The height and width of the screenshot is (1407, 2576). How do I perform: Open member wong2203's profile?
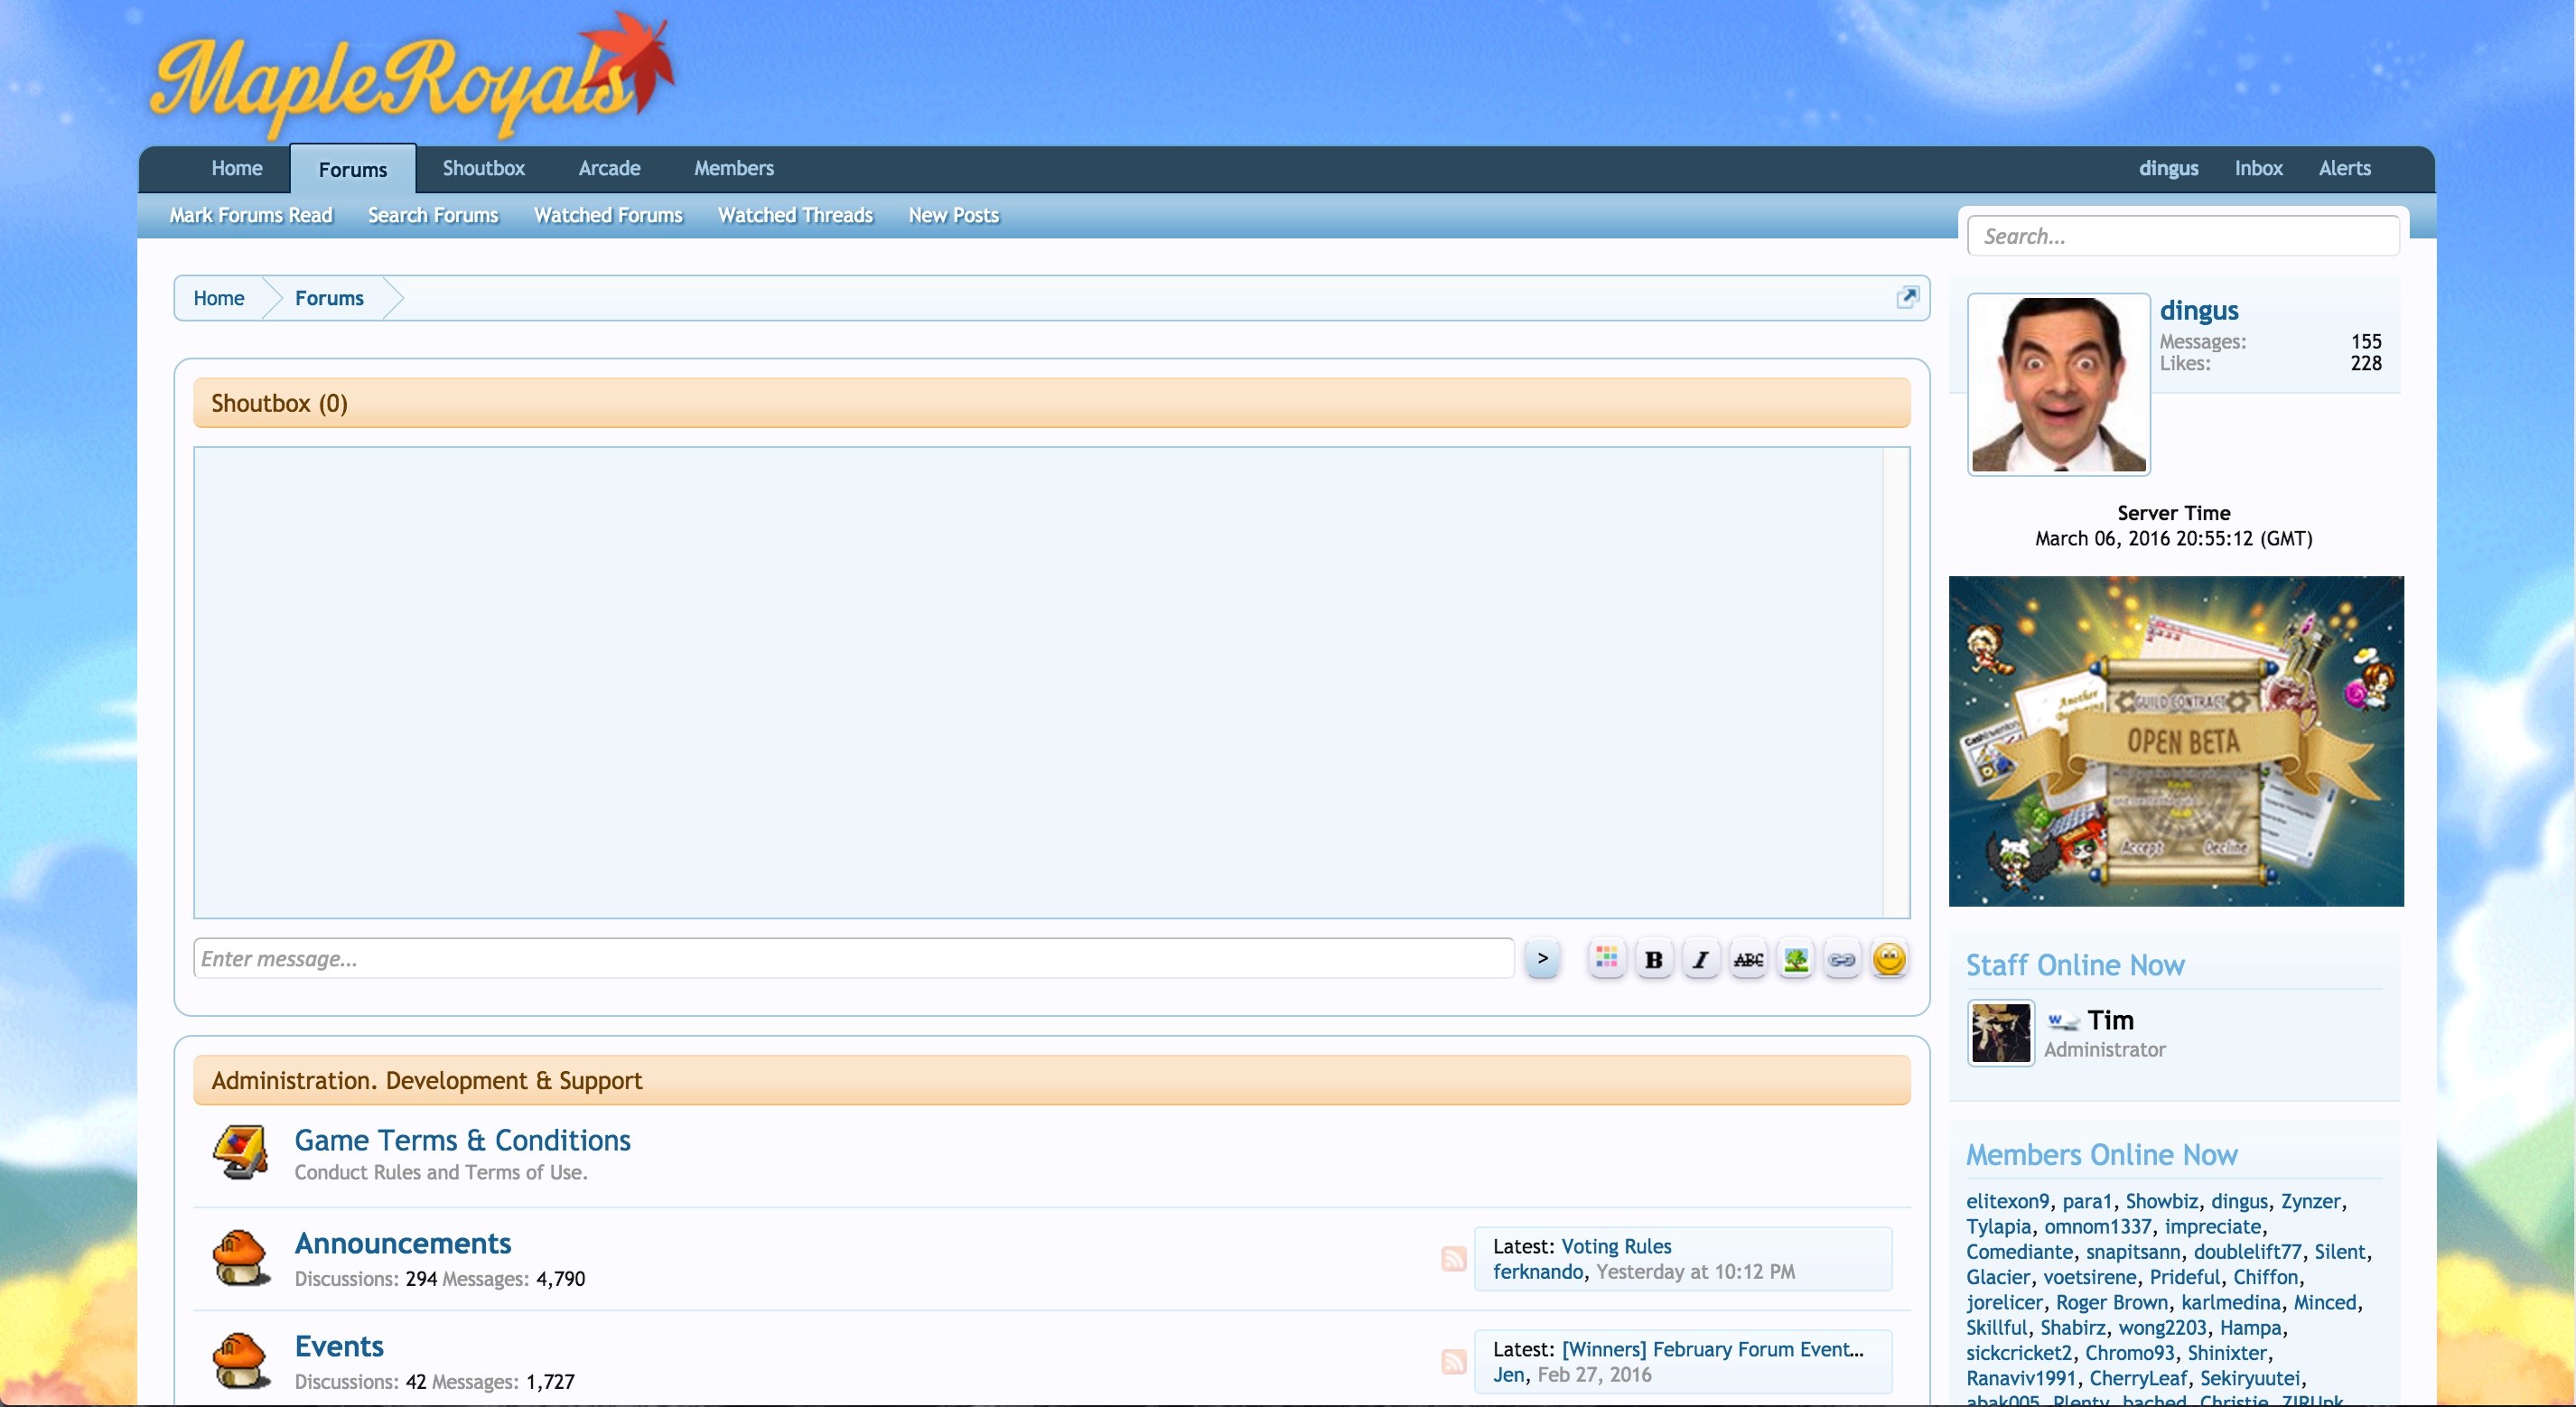[x=2162, y=1328]
